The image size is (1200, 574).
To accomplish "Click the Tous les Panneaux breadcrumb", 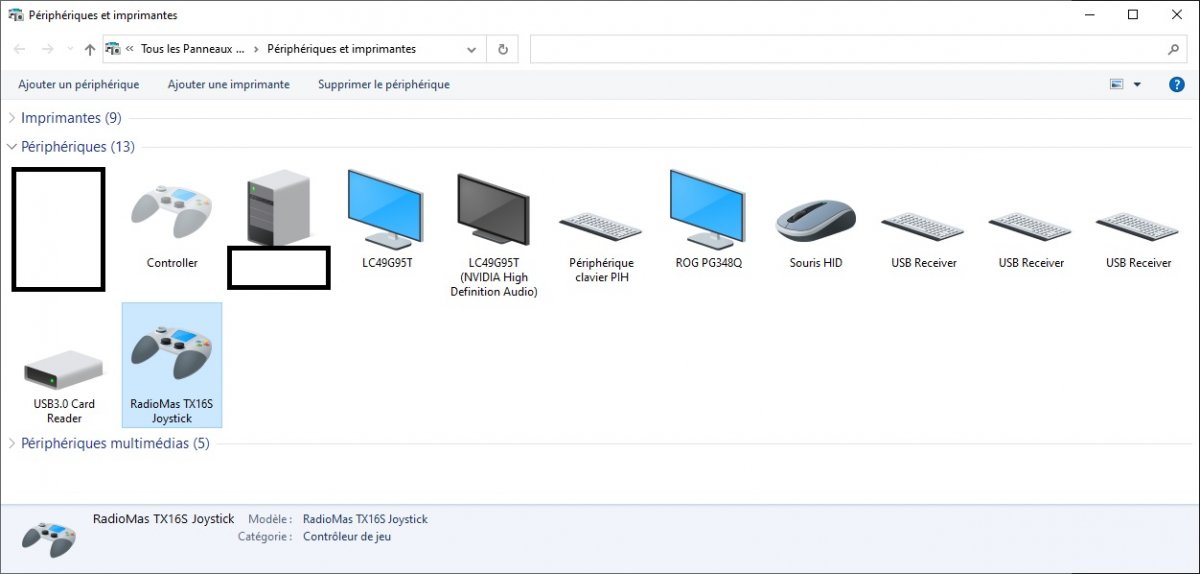I will click(x=192, y=49).
